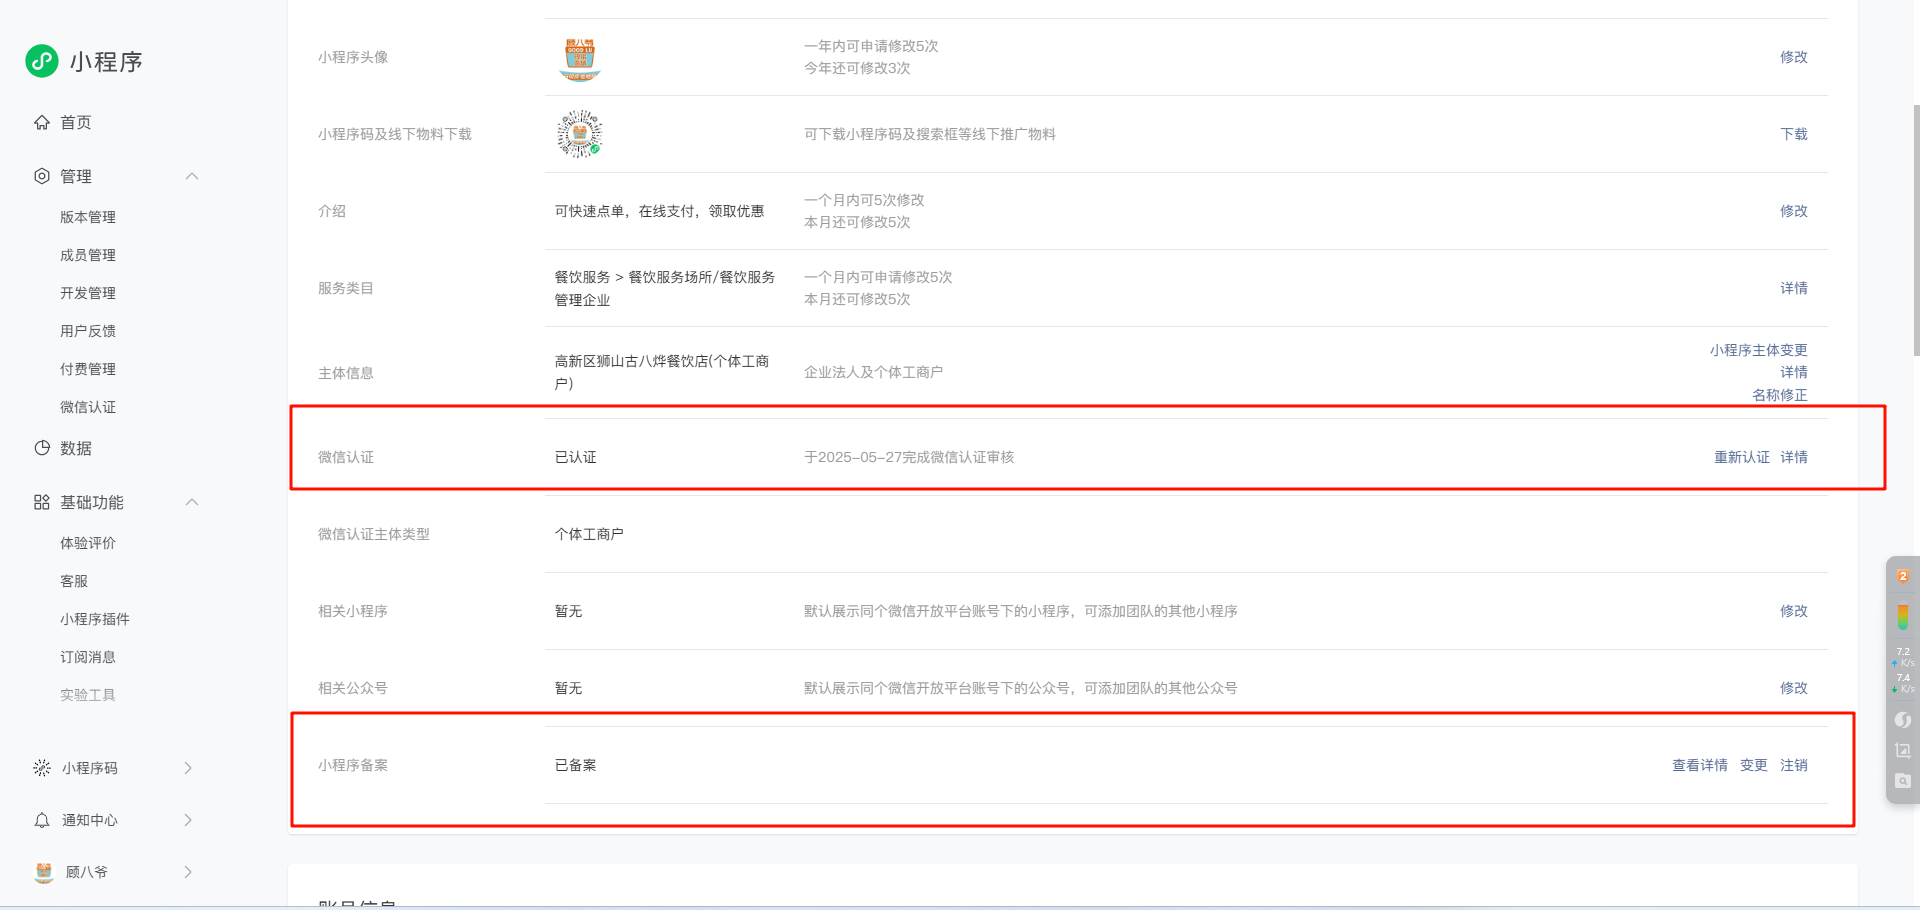Click the 顾八爷 account avatar

pyautogui.click(x=44, y=872)
